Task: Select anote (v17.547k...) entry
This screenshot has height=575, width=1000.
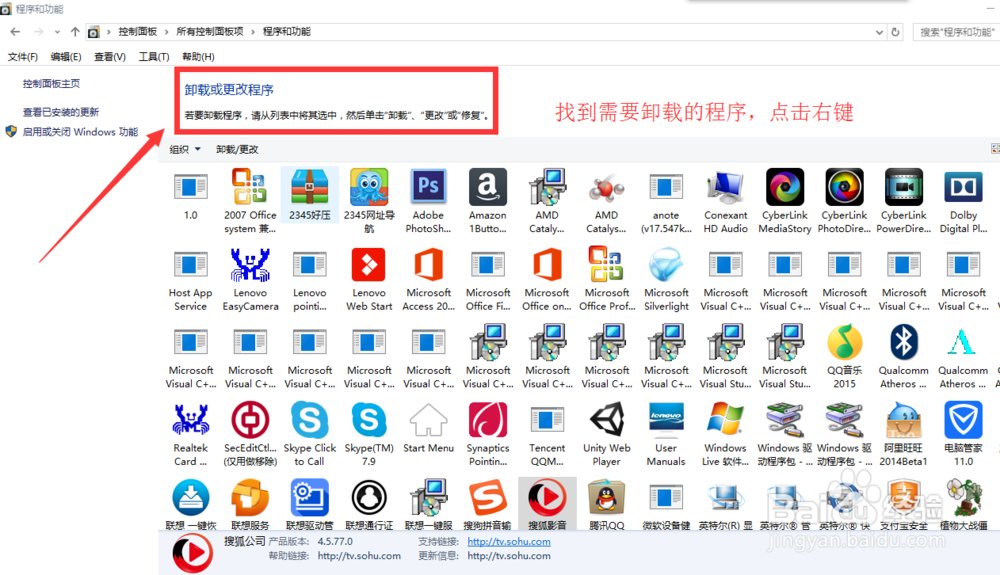Action: [666, 201]
